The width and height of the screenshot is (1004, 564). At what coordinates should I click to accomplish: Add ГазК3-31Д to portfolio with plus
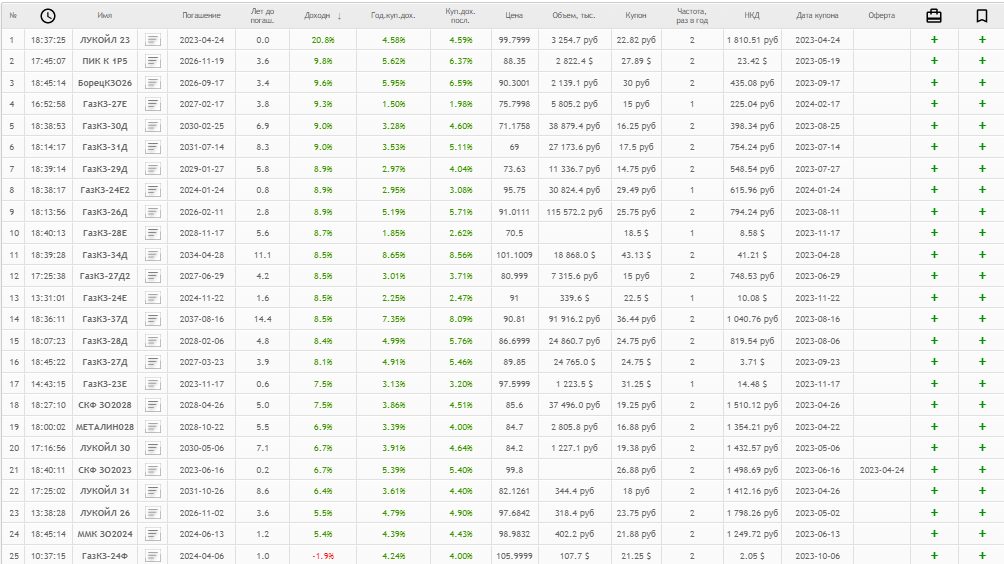(x=934, y=147)
